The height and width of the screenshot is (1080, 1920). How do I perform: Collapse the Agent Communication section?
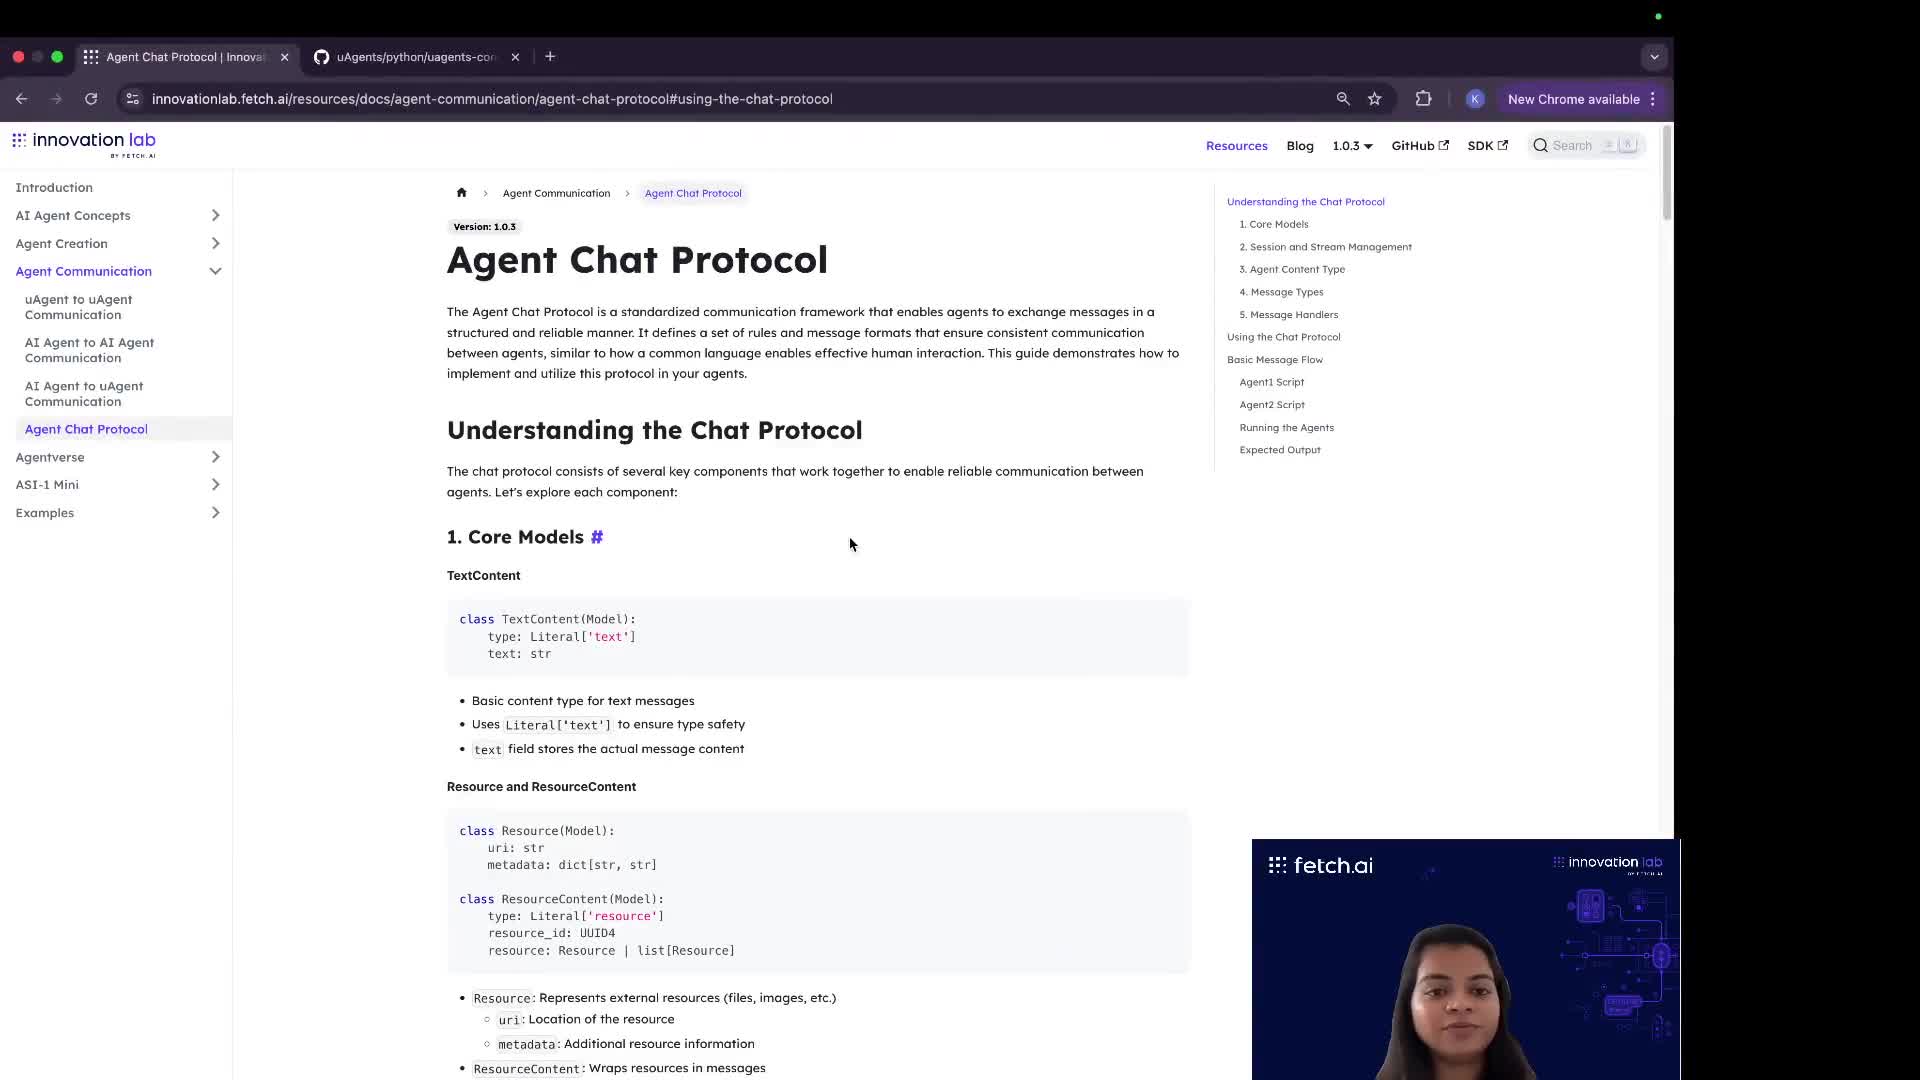(215, 271)
